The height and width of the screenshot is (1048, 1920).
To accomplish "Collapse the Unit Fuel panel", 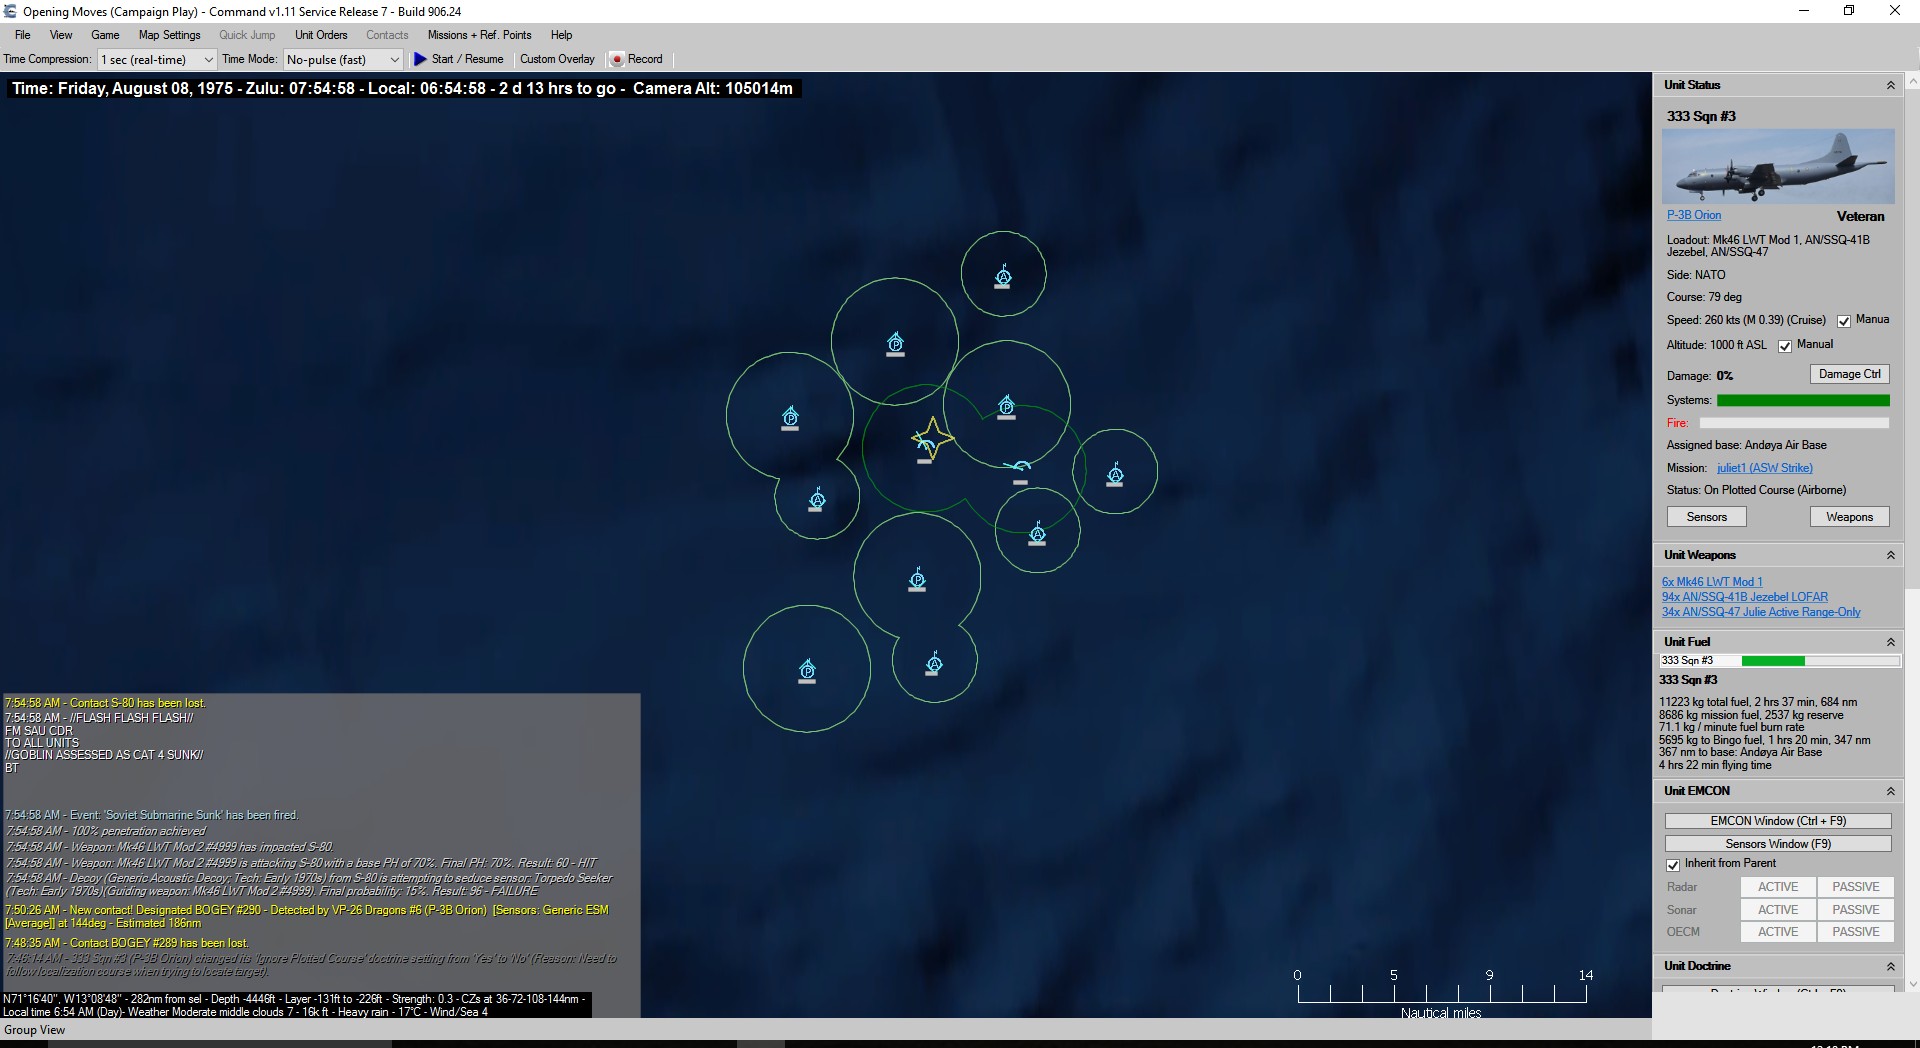I will [x=1890, y=643].
